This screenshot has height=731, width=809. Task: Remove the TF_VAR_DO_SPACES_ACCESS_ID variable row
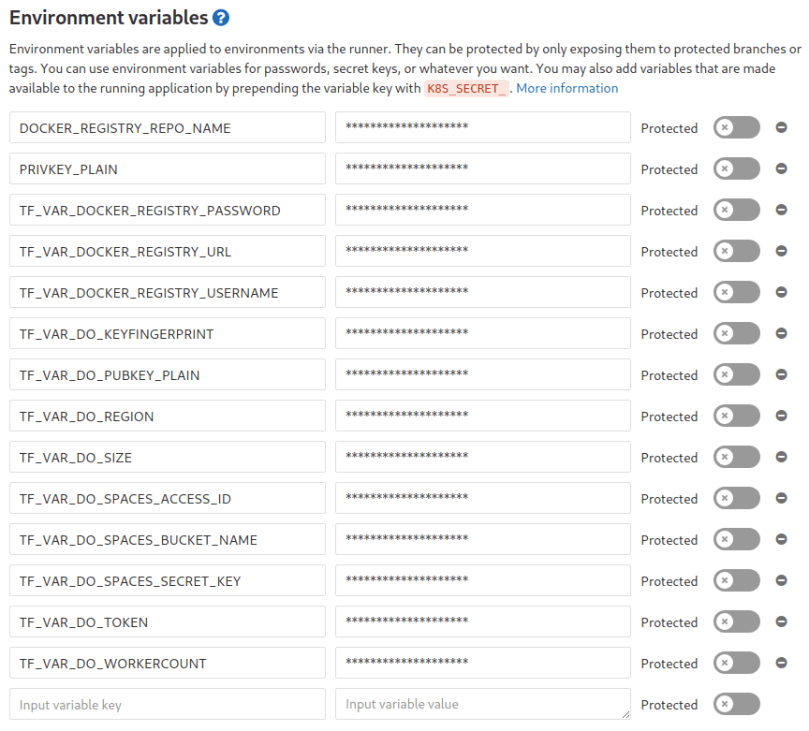[x=781, y=498]
